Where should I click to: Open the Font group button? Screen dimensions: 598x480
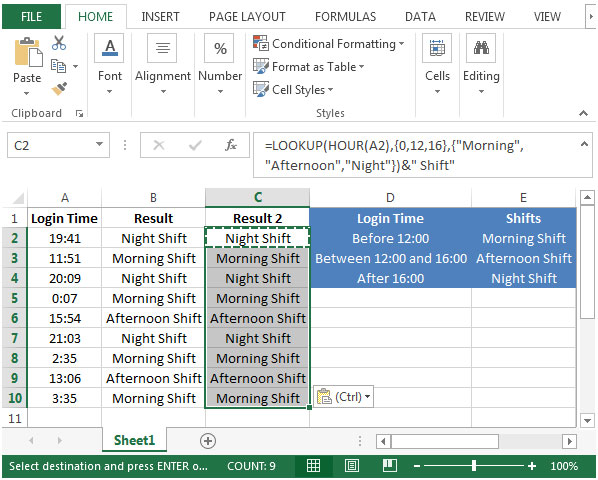point(109,48)
